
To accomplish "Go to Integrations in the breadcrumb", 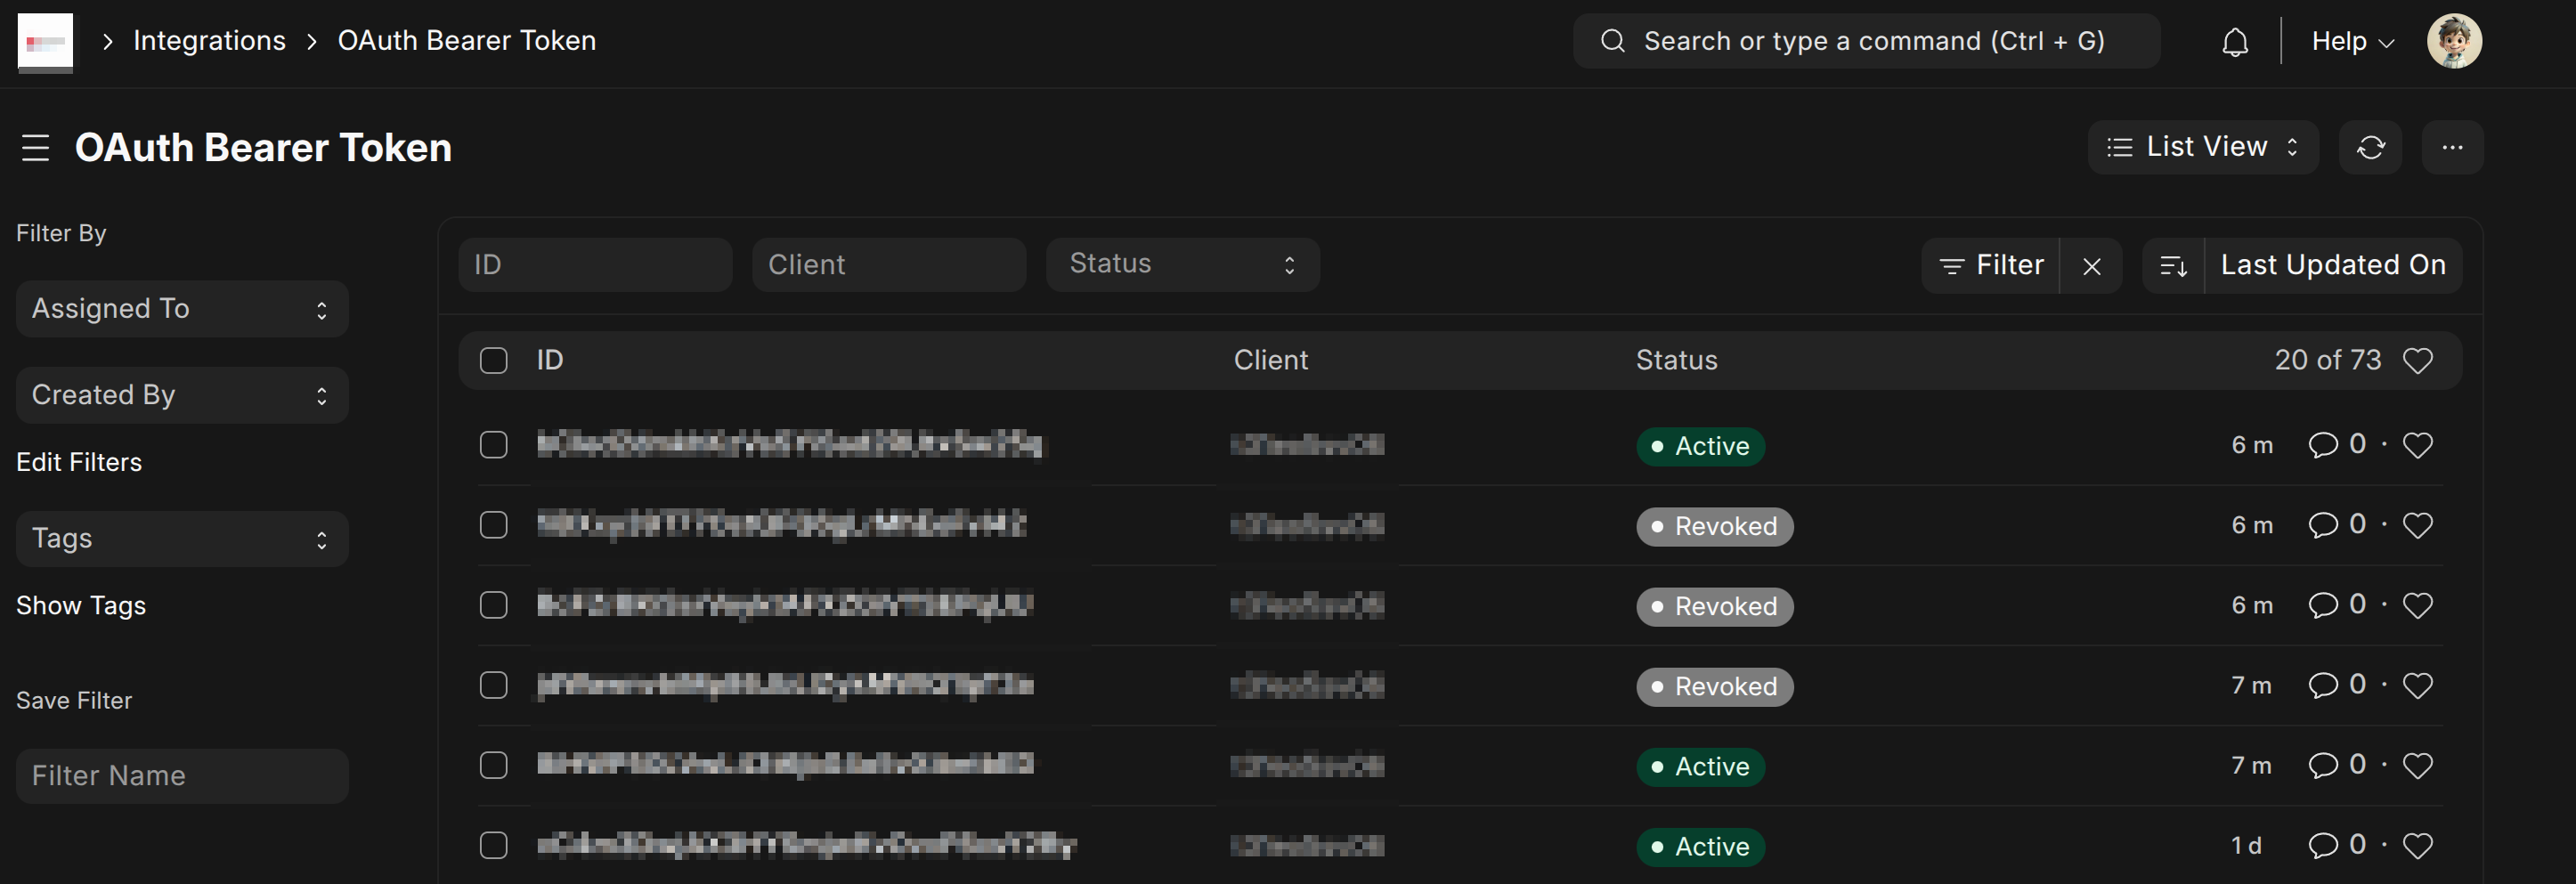I will click(209, 41).
